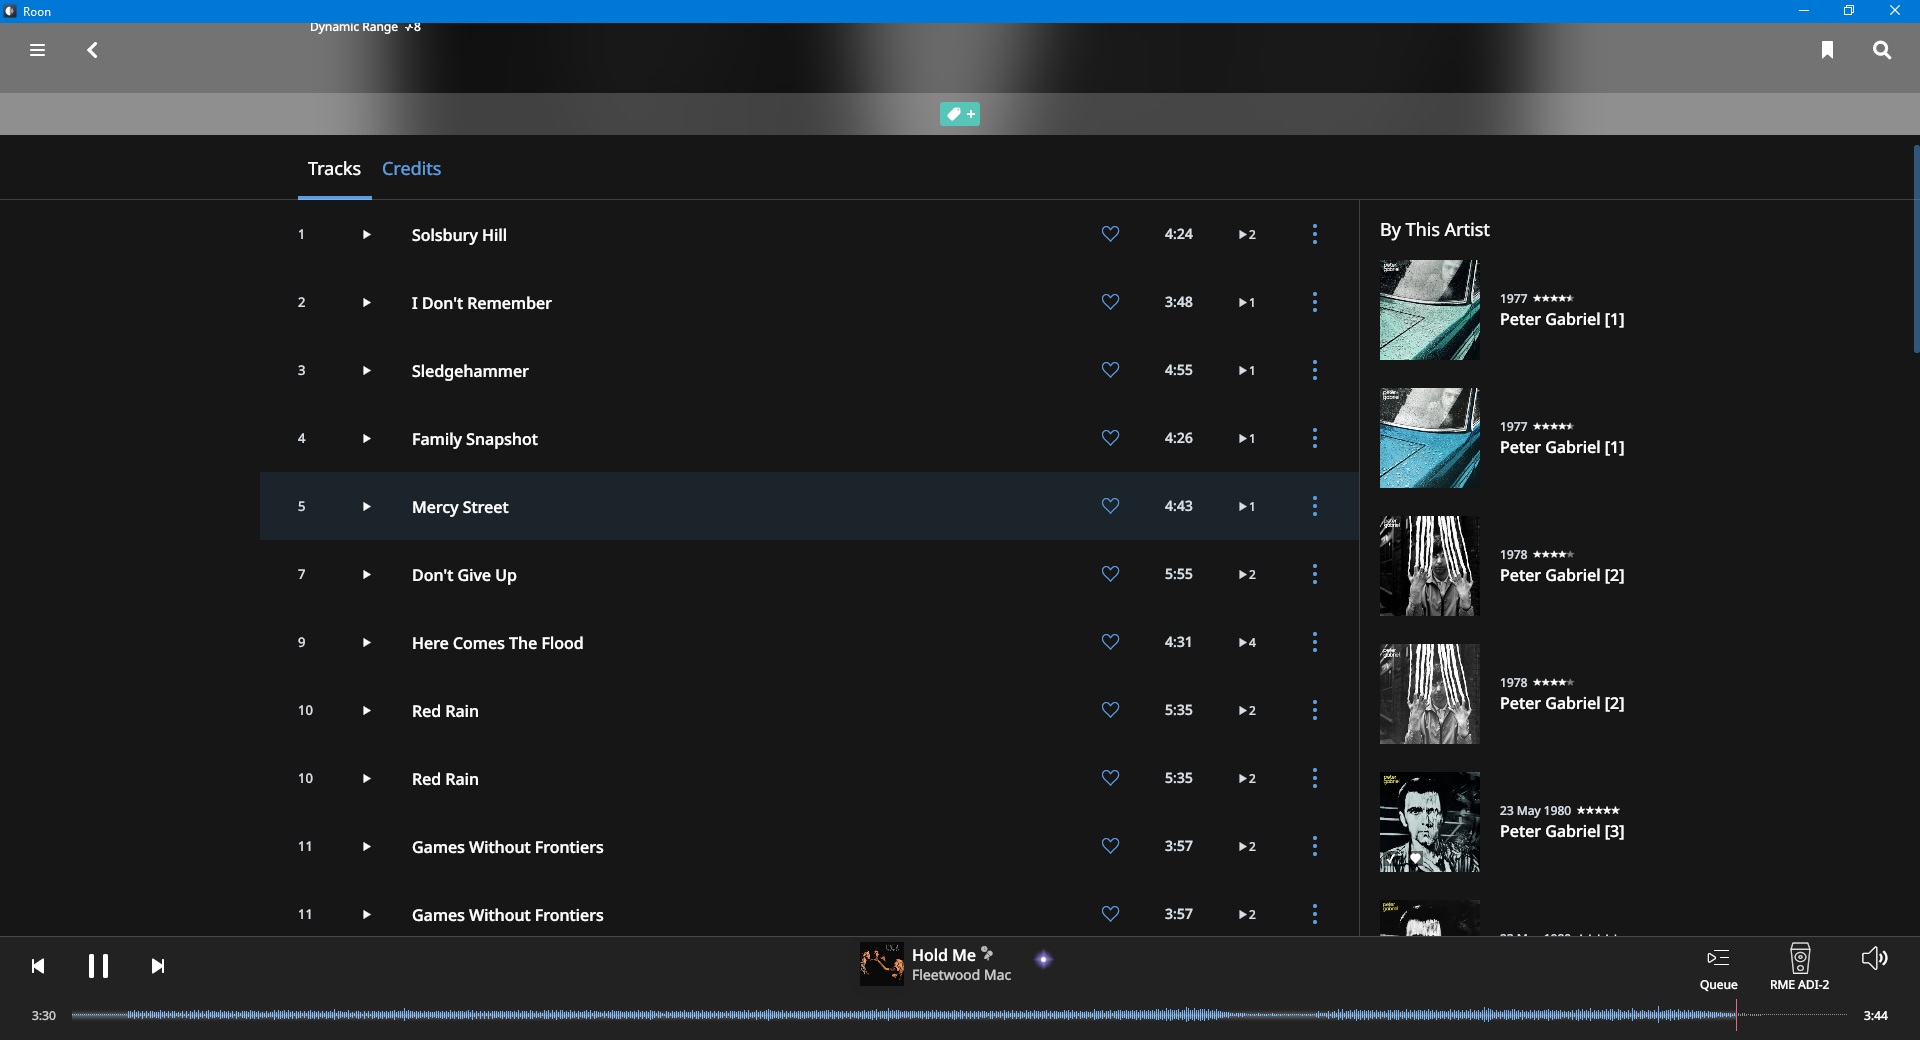Open the first 1977 Peter Gabriel [1] album
The height and width of the screenshot is (1040, 1920).
pyautogui.click(x=1429, y=310)
